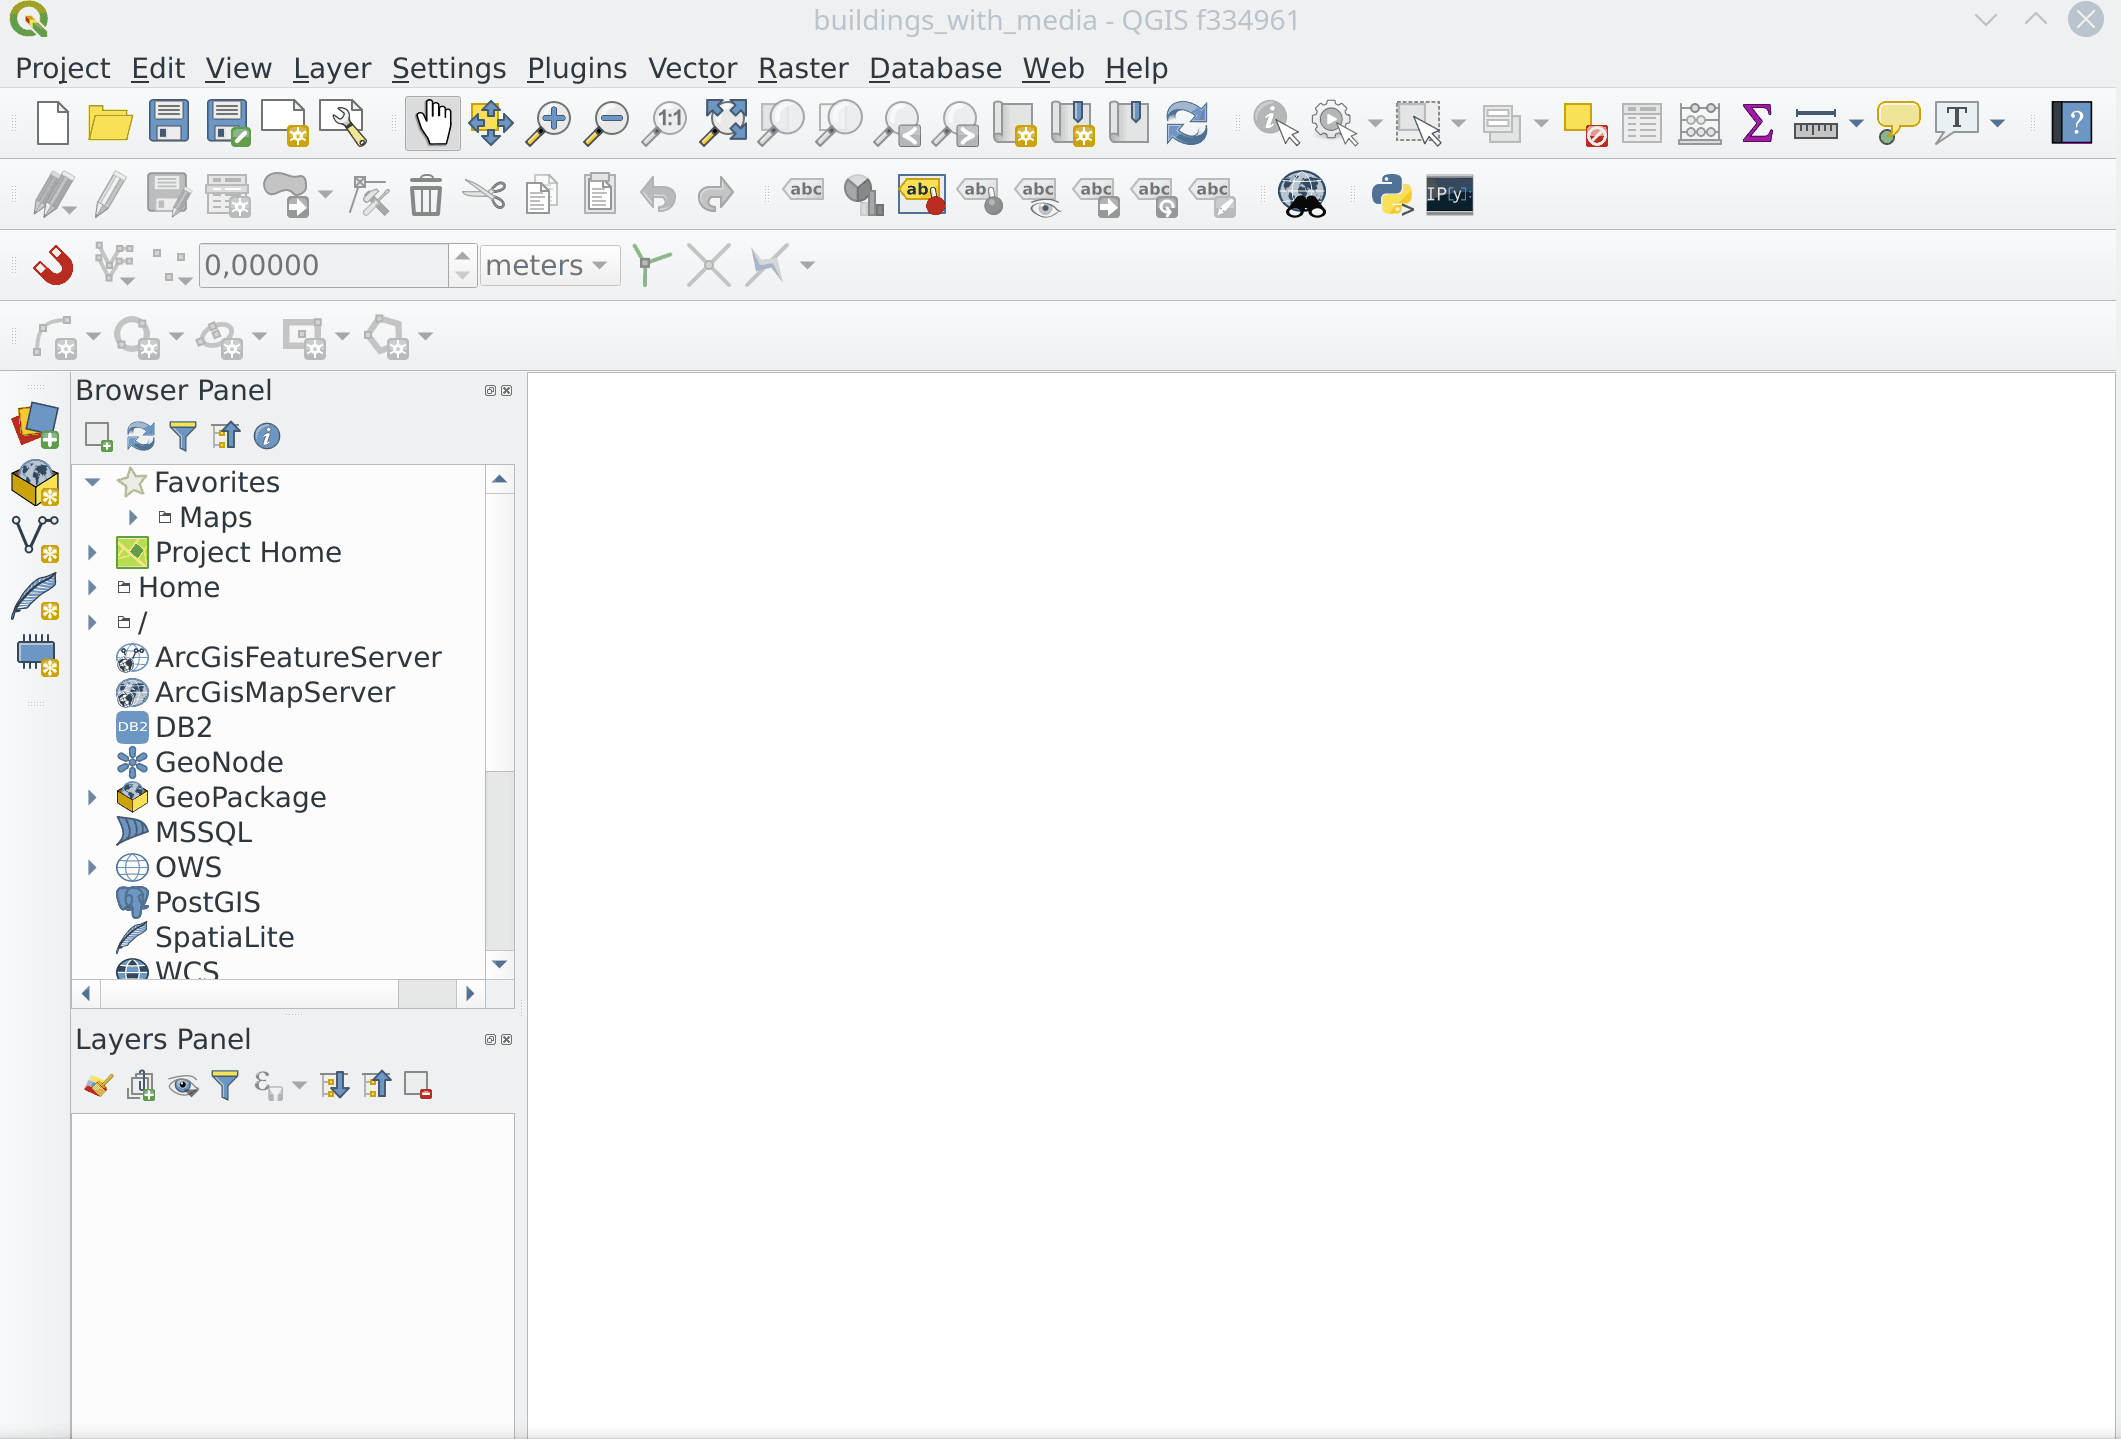2121x1439 pixels.
Task: Open the Plugins menu
Action: (x=576, y=68)
